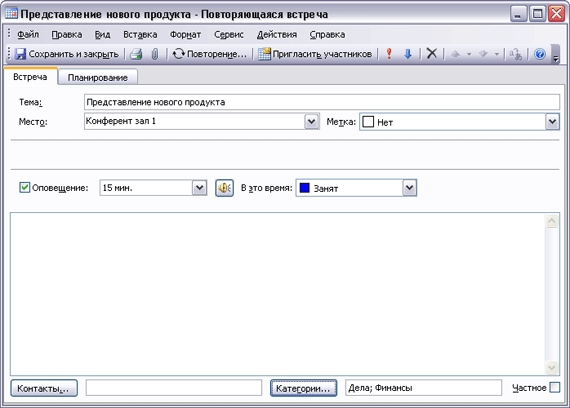Open the next item arrow dropdown
570x408 pixels.
[497, 54]
